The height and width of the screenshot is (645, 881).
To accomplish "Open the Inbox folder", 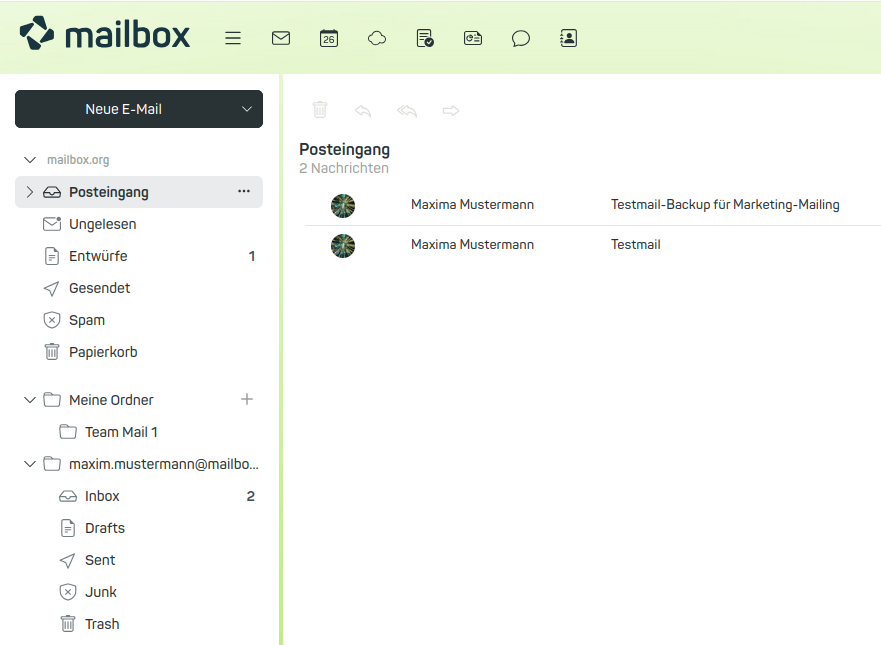I will click(139, 496).
